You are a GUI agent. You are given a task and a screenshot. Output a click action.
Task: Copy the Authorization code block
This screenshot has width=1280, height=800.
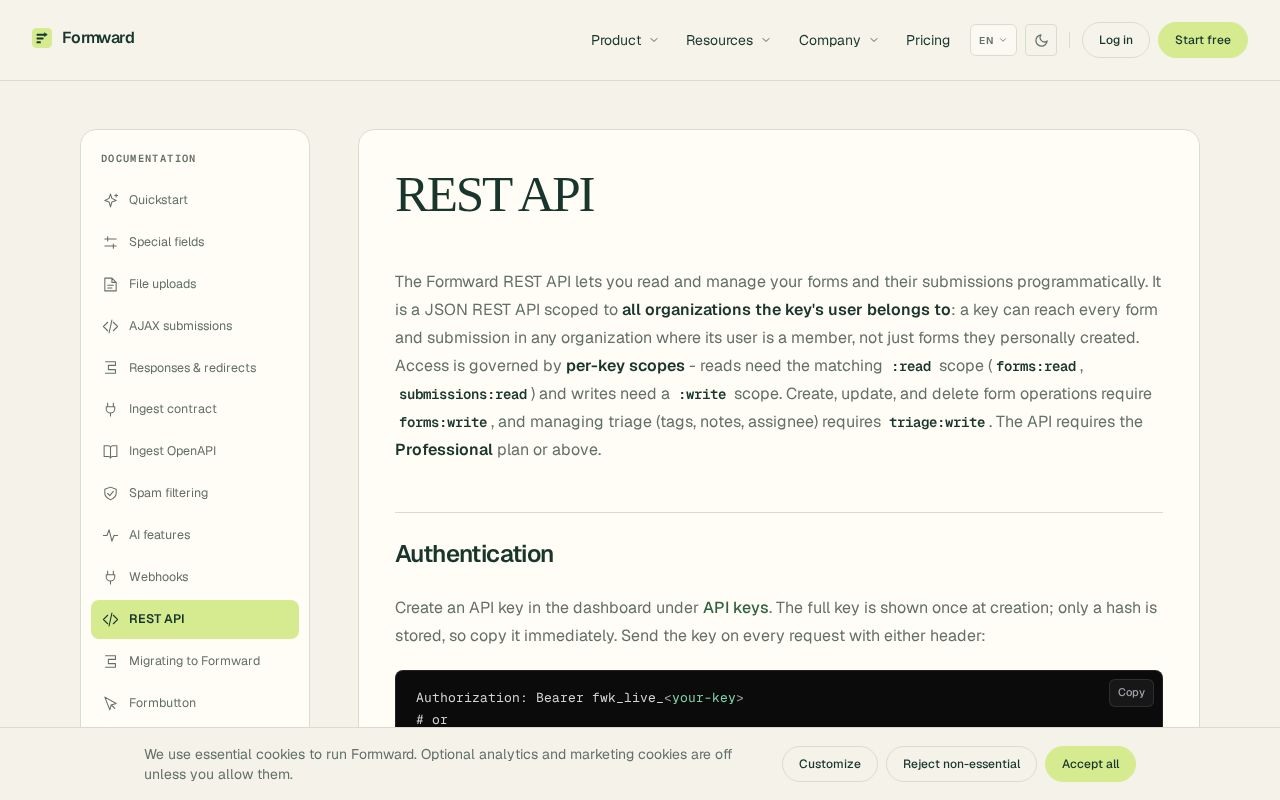pos(1131,693)
